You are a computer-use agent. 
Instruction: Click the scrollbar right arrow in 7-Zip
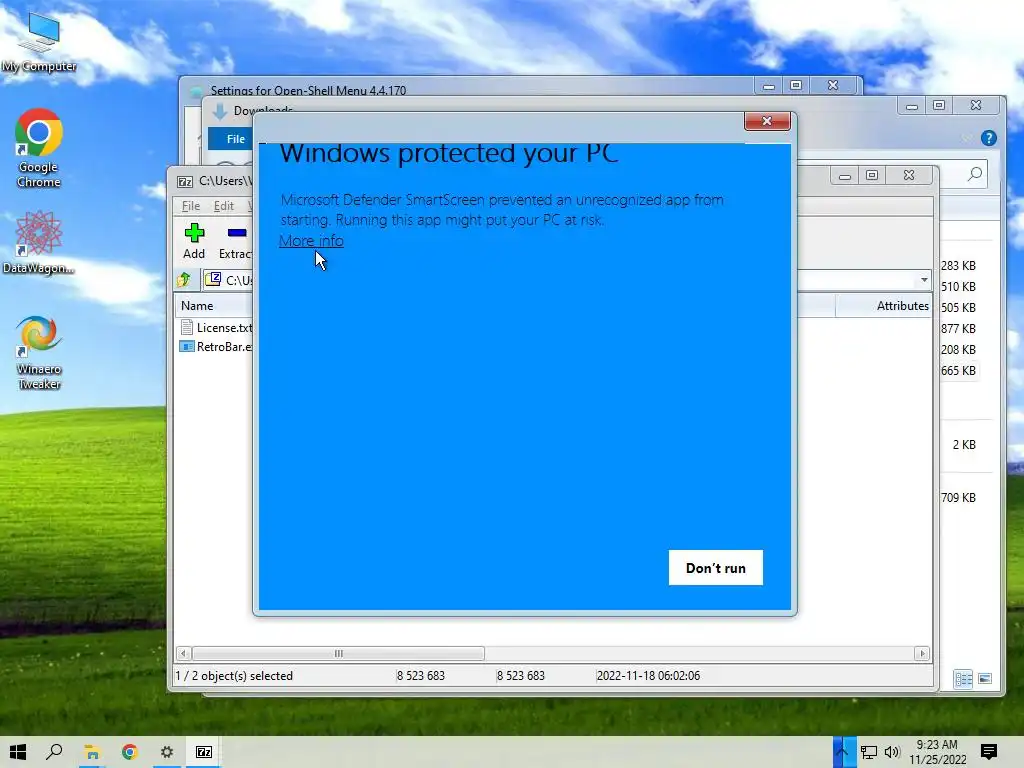click(922, 653)
